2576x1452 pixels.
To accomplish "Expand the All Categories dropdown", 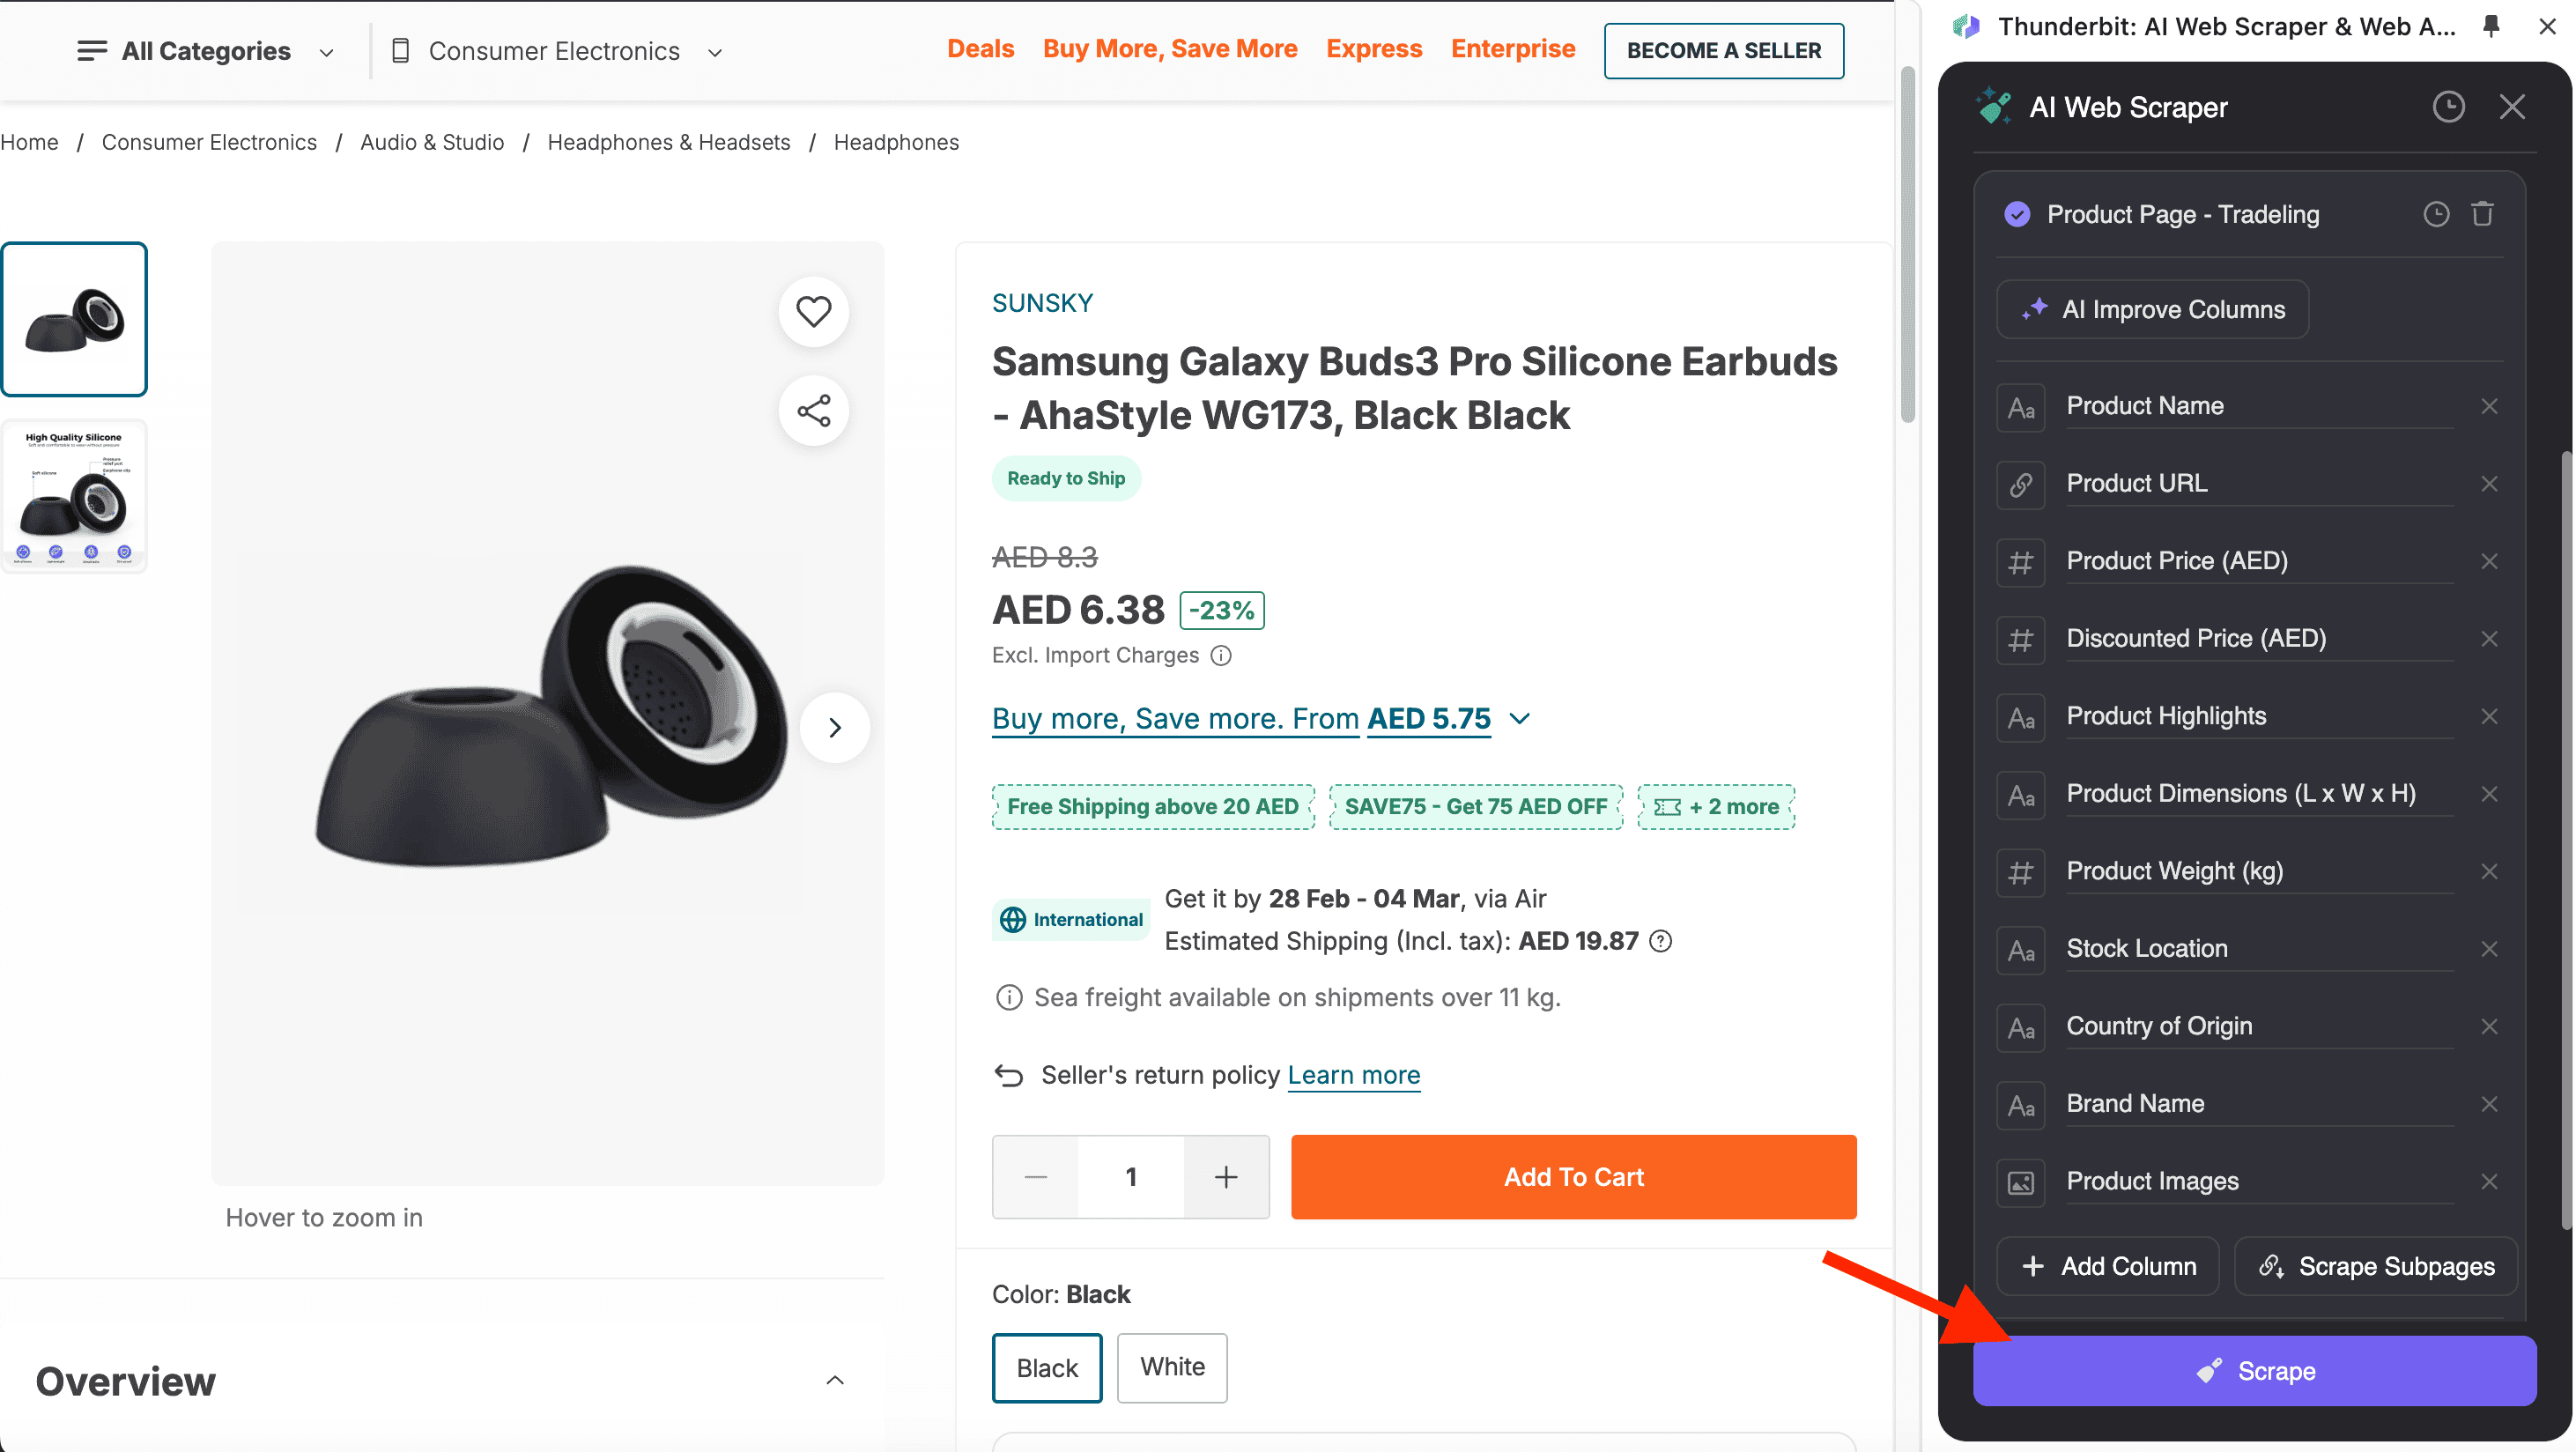I will click(205, 51).
